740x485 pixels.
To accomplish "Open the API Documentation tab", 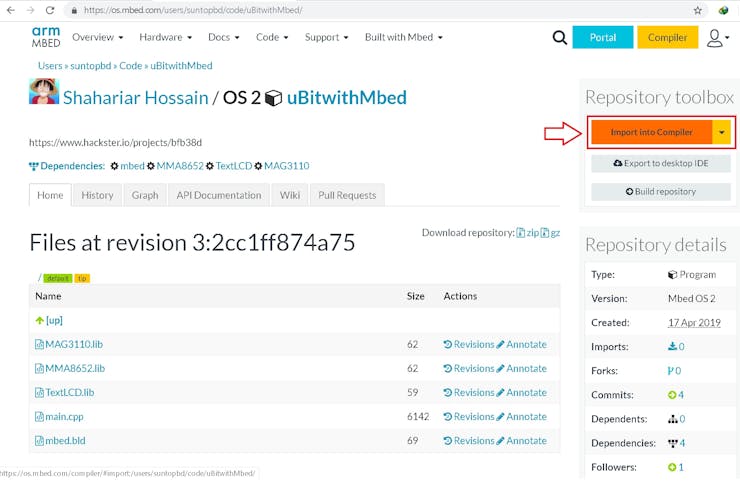I will (219, 195).
